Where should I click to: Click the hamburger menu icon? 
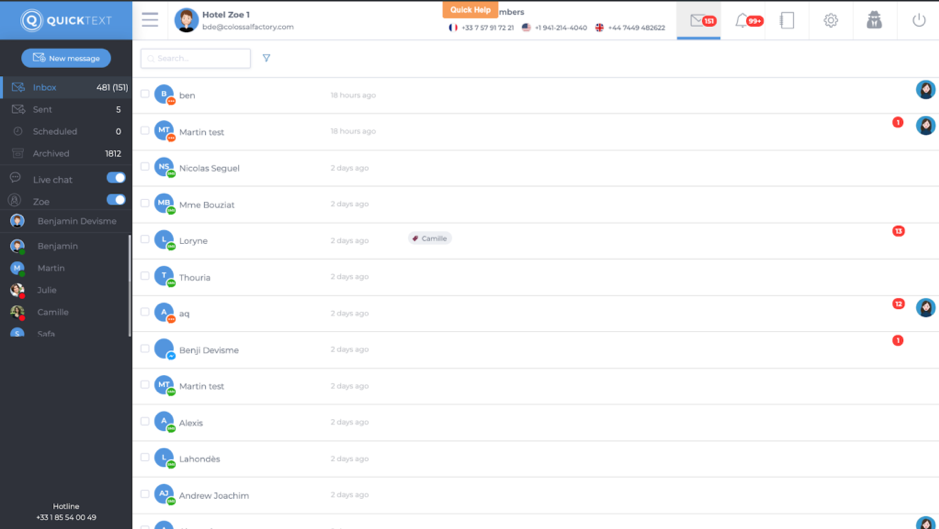pyautogui.click(x=150, y=20)
